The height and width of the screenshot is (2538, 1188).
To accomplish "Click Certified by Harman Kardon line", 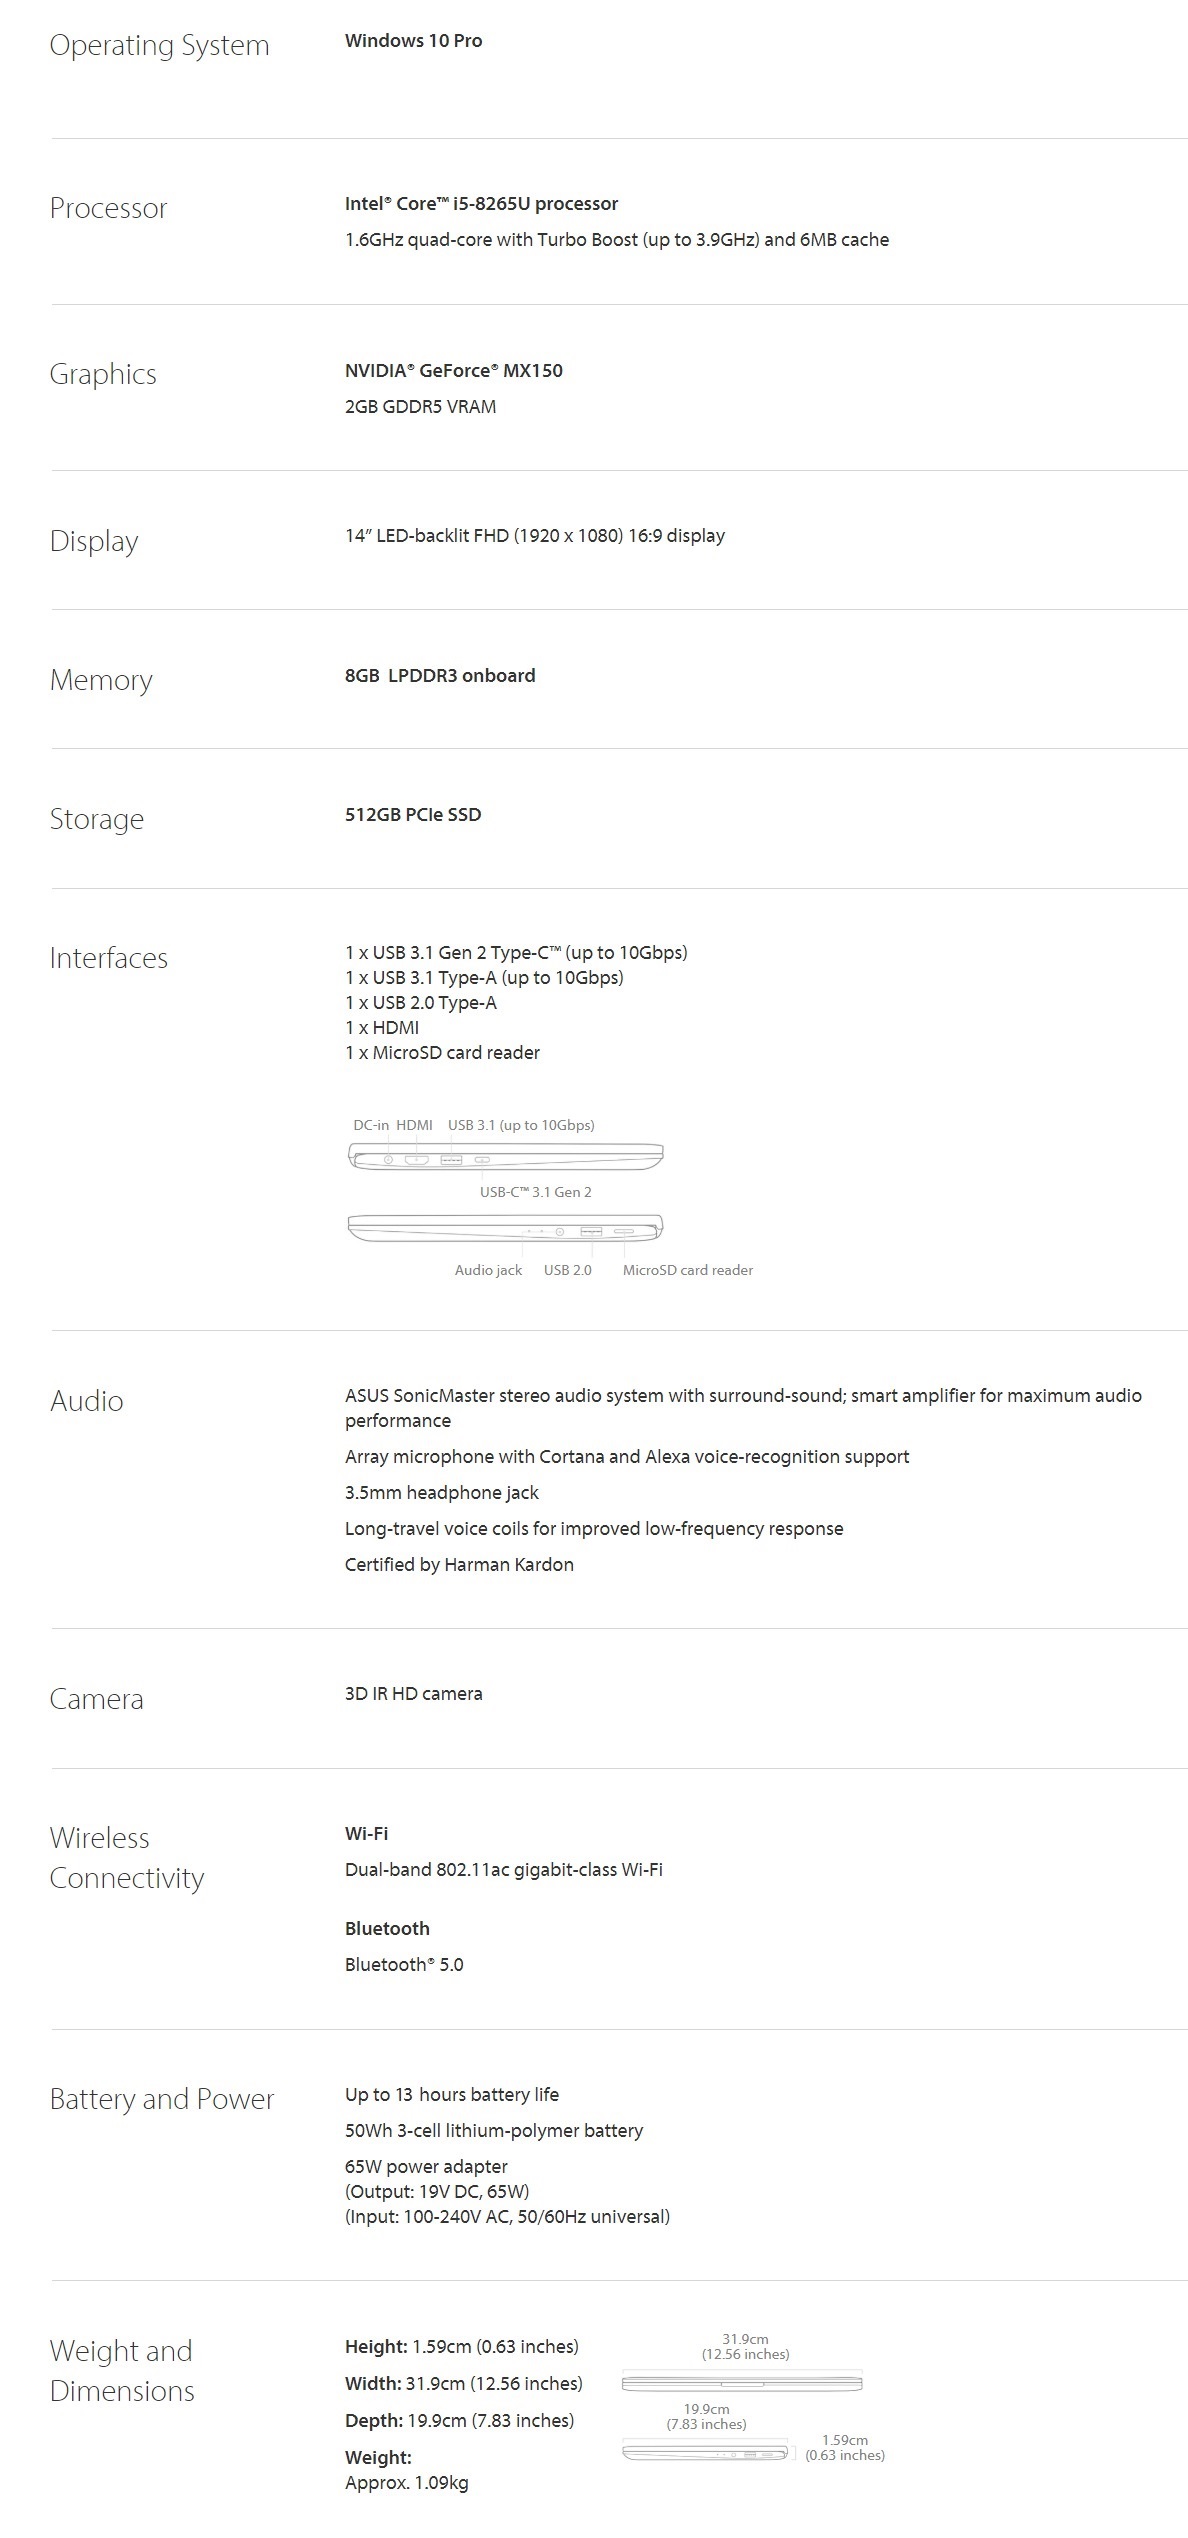I will pyautogui.click(x=459, y=1565).
